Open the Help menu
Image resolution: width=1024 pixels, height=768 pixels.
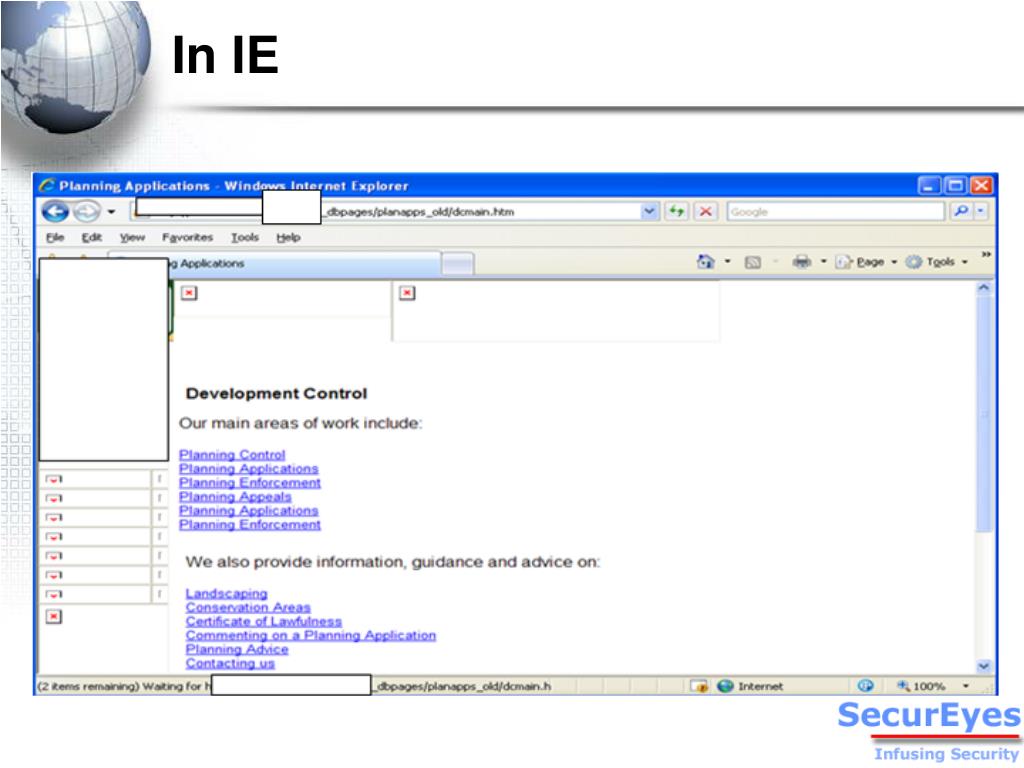(288, 237)
